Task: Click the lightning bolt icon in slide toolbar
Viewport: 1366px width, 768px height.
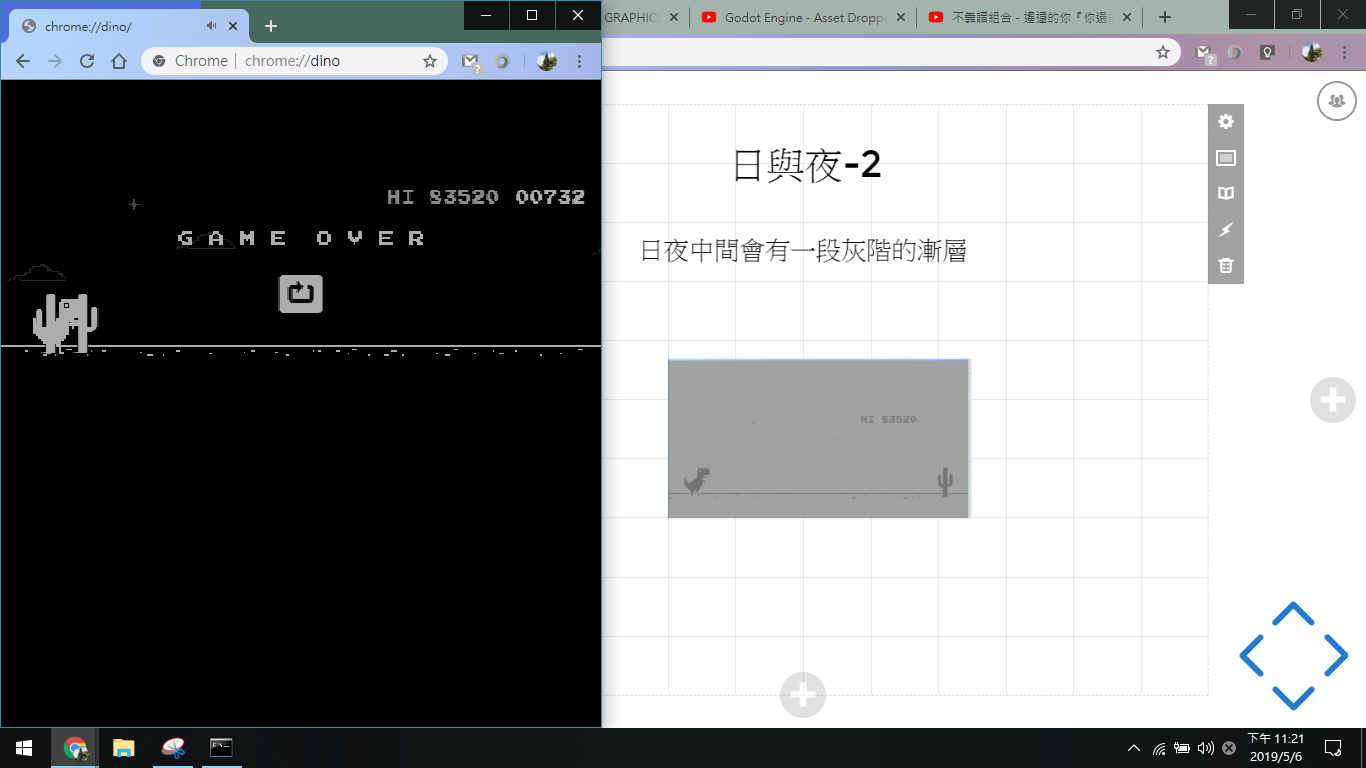Action: [x=1226, y=230]
